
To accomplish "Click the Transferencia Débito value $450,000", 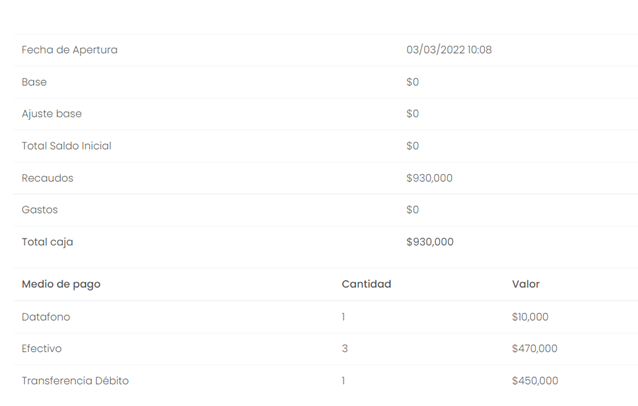I will [x=535, y=381].
